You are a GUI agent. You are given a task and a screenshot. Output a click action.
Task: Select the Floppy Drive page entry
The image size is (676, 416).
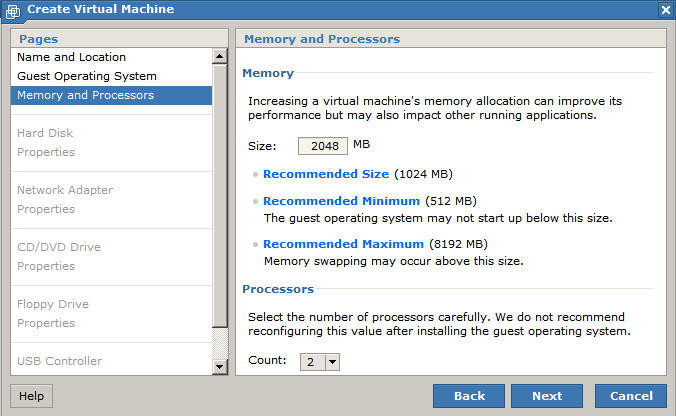point(53,304)
